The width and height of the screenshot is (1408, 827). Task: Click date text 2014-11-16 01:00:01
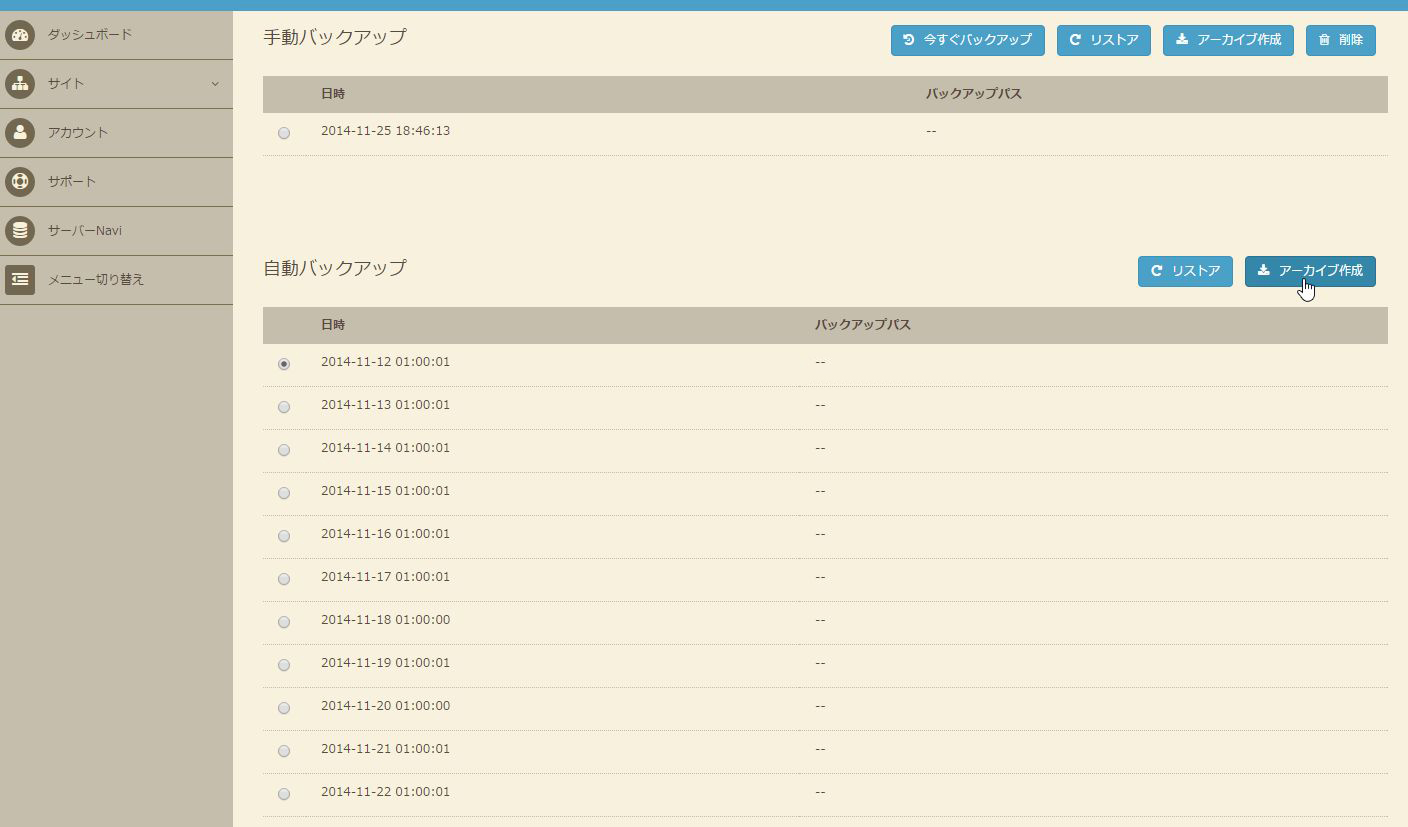pos(385,534)
